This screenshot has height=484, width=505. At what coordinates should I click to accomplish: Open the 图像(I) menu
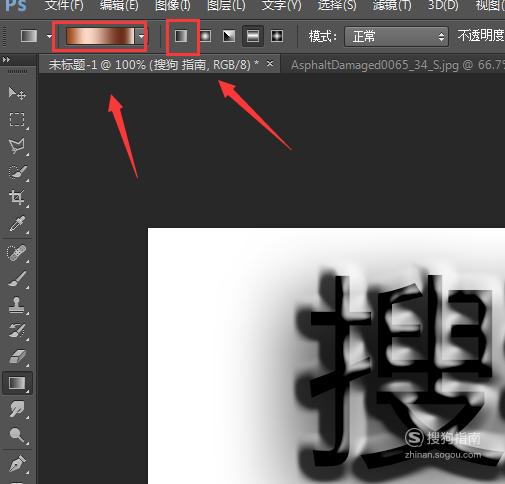[173, 5]
